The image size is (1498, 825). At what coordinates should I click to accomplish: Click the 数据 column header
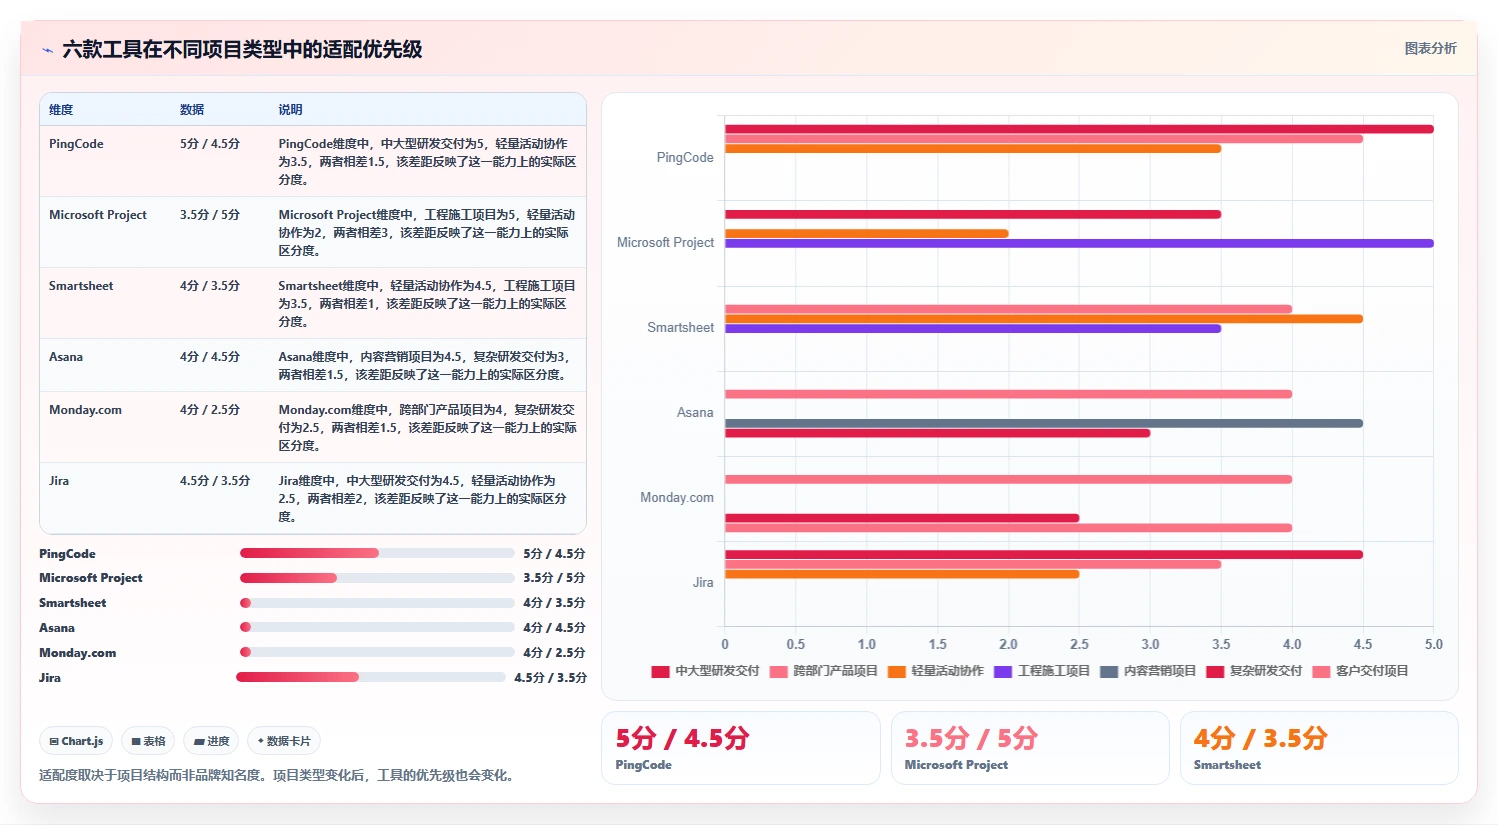pos(192,110)
